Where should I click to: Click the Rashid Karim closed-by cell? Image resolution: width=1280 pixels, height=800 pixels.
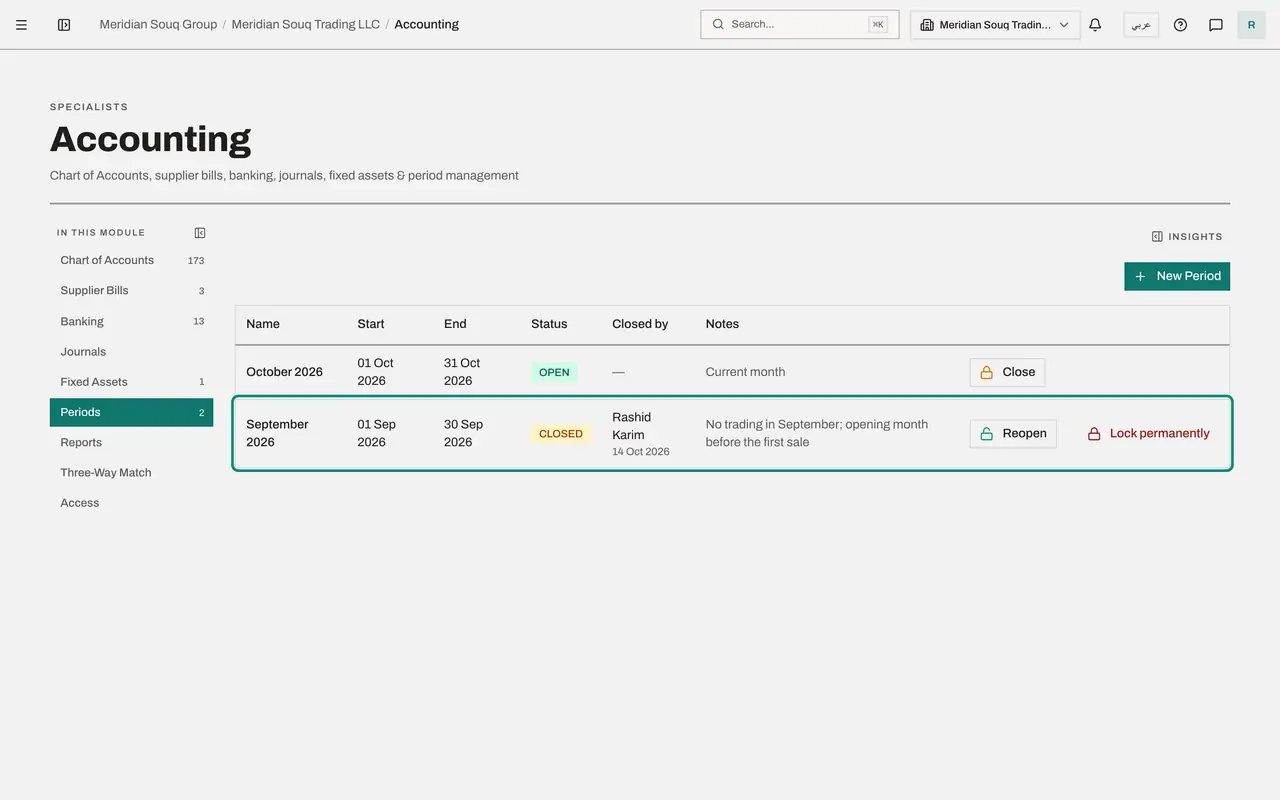[x=641, y=433]
